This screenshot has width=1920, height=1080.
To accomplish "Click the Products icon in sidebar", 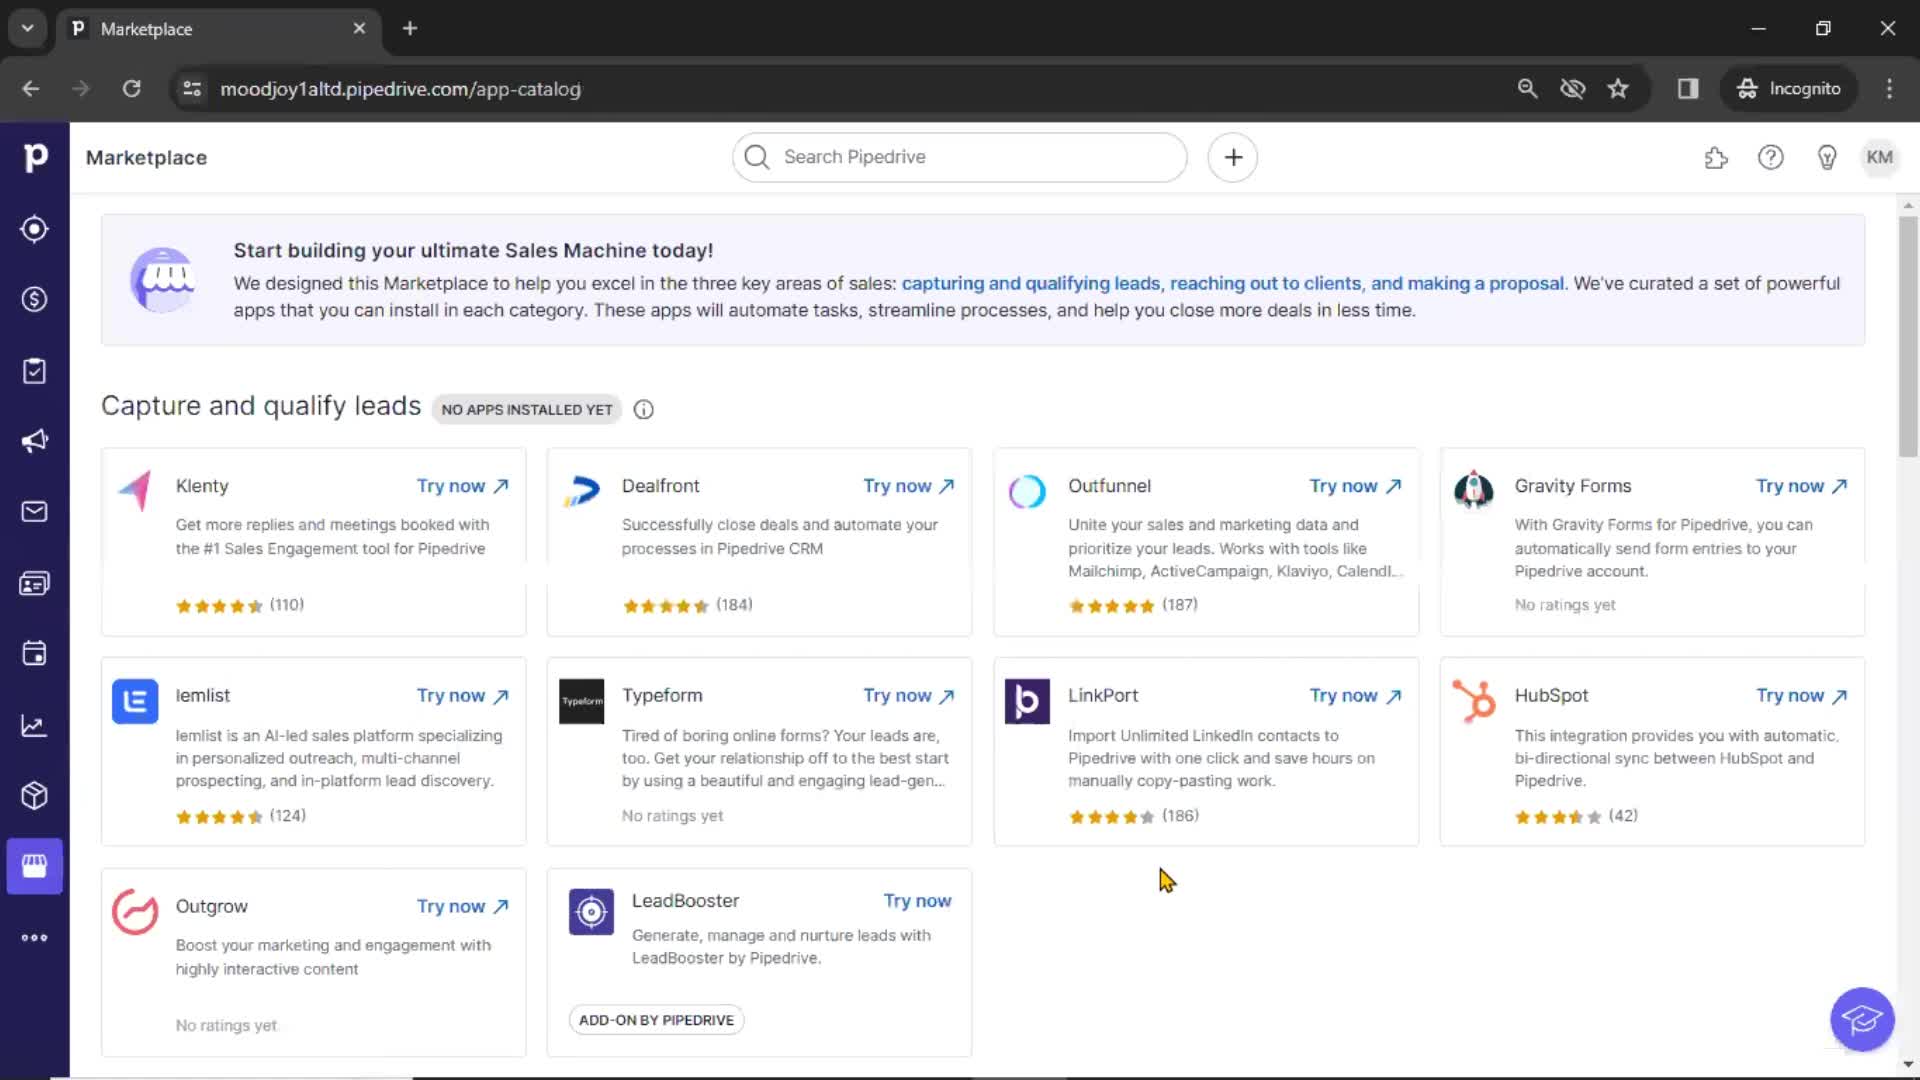I will (34, 794).
